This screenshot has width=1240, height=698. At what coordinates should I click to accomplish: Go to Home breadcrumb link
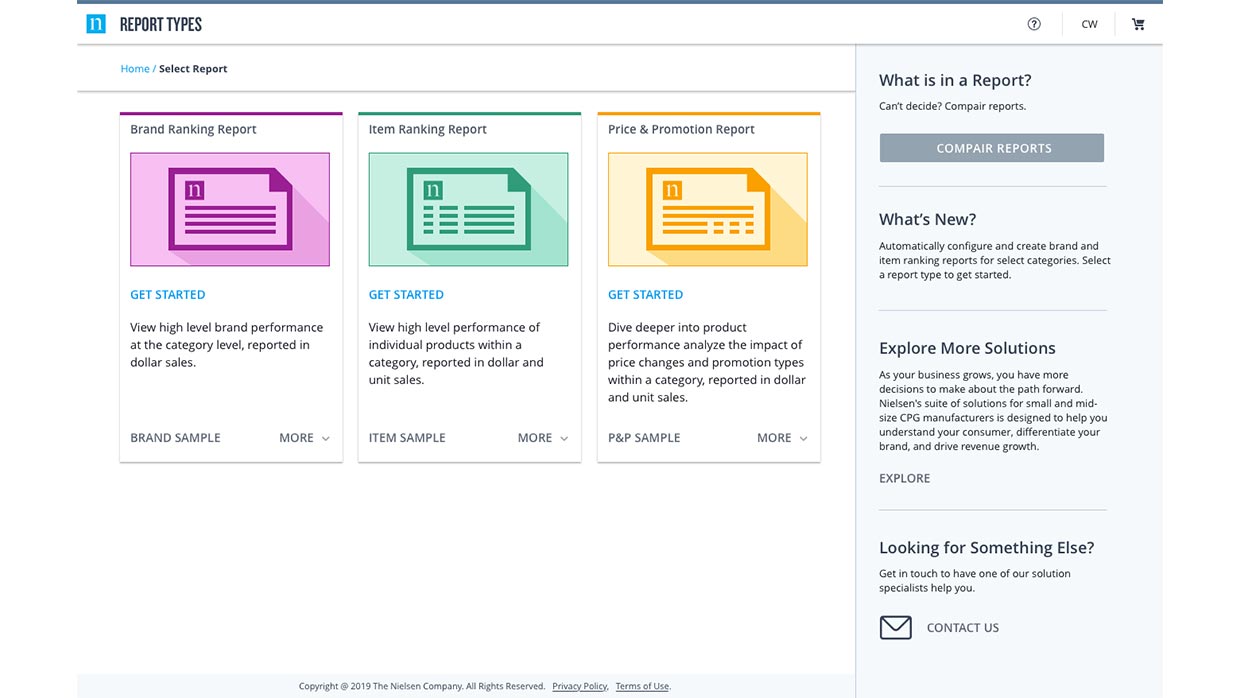[x=135, y=69]
